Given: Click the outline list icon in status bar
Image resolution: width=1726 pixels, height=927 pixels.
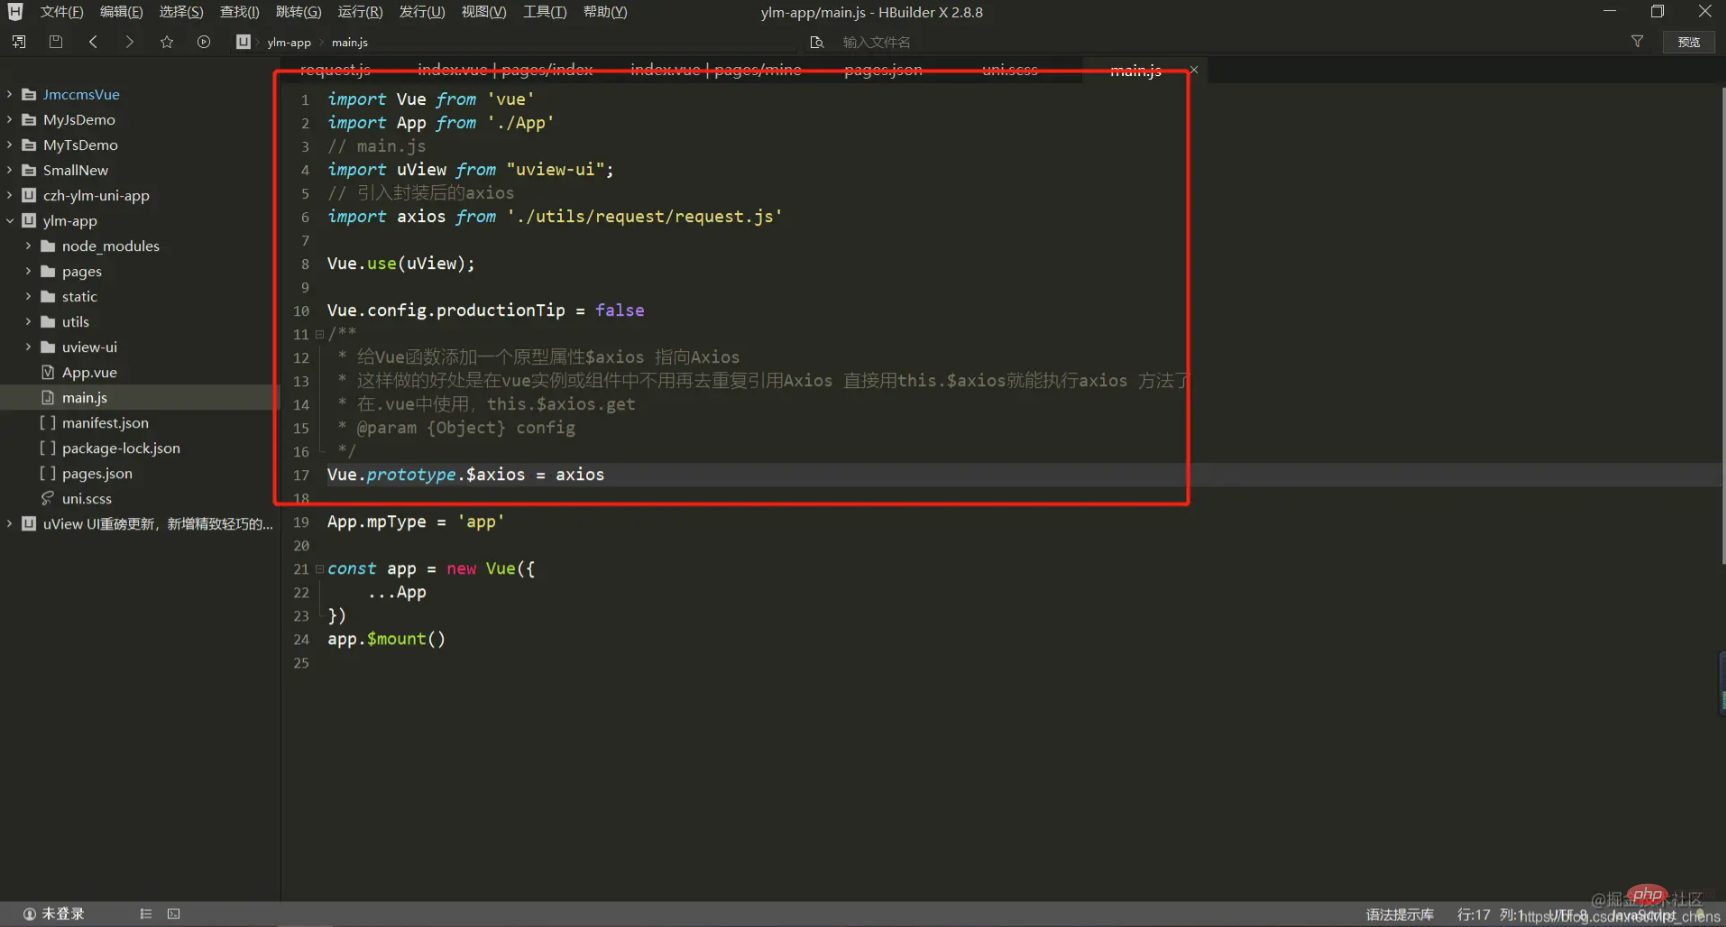Looking at the screenshot, I should point(146,914).
